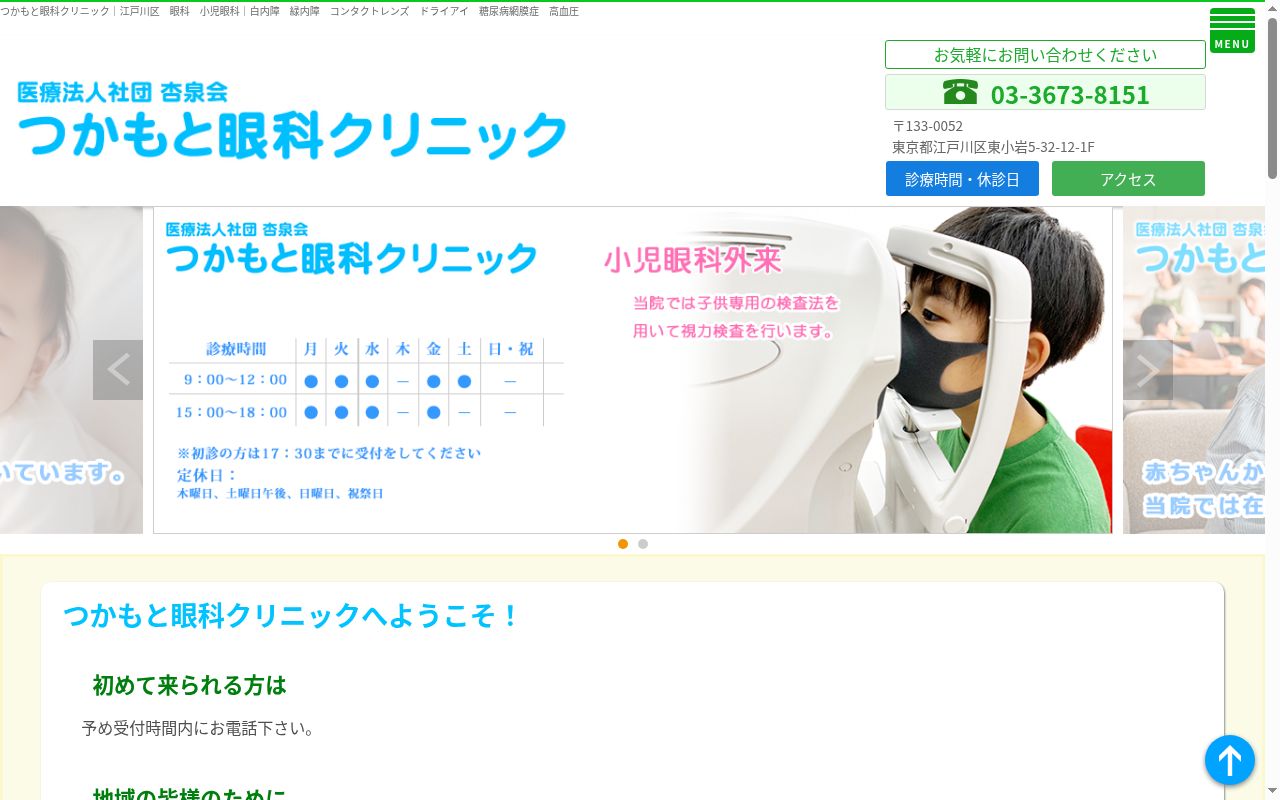Image resolution: width=1280 pixels, height=800 pixels.
Task: Click the green telephone icon
Action: coord(960,92)
